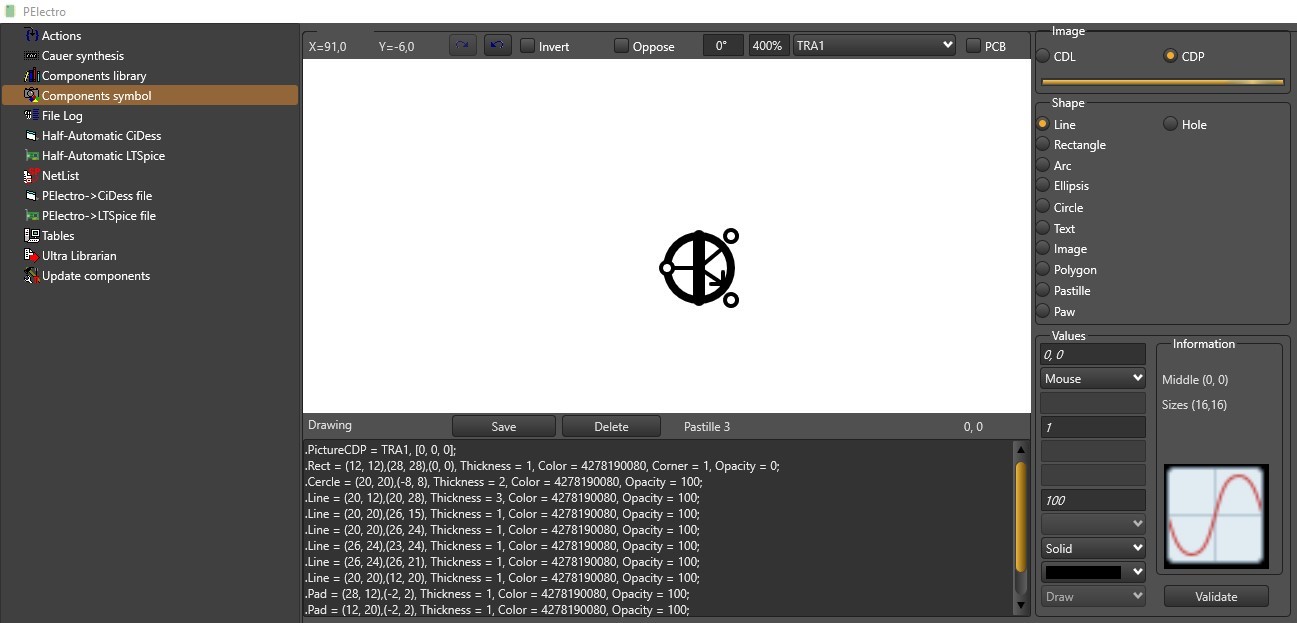Toggle the PCB checkbox
Viewport: 1297px width, 623px height.
(x=974, y=46)
